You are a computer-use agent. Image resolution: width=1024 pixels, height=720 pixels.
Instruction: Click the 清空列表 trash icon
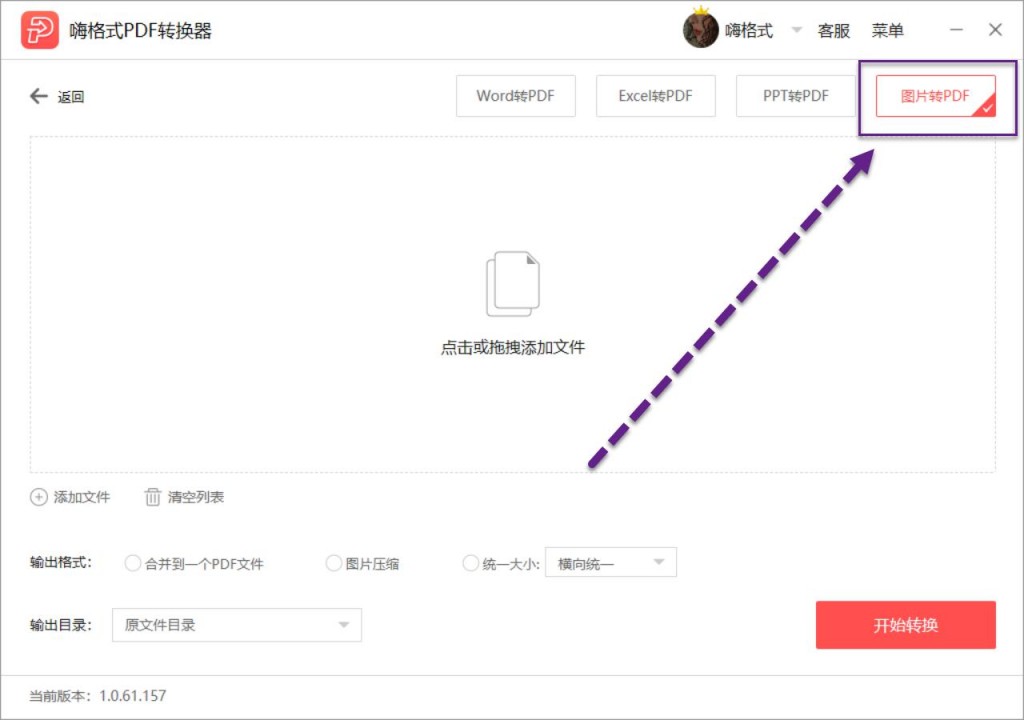152,497
